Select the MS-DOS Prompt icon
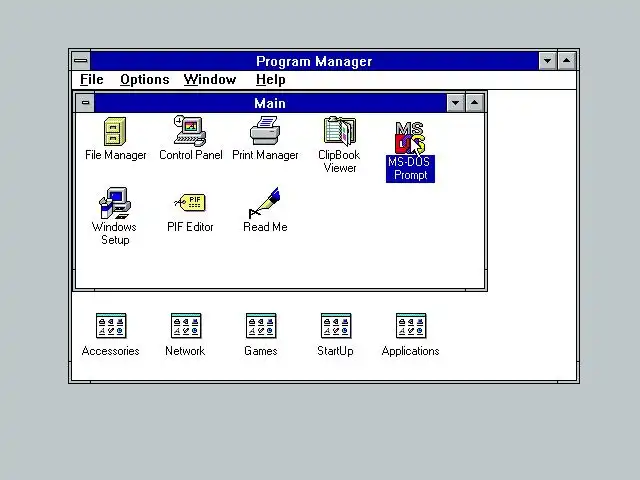 (410, 138)
